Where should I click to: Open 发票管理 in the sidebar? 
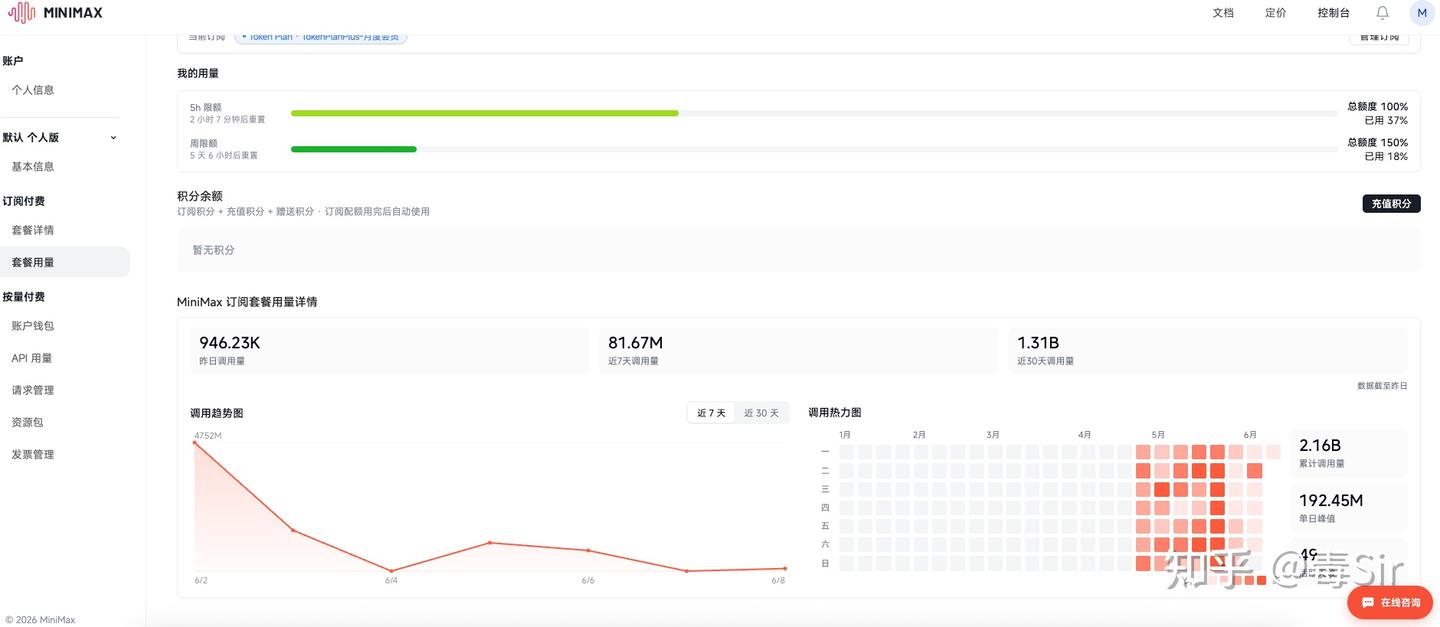(33, 454)
